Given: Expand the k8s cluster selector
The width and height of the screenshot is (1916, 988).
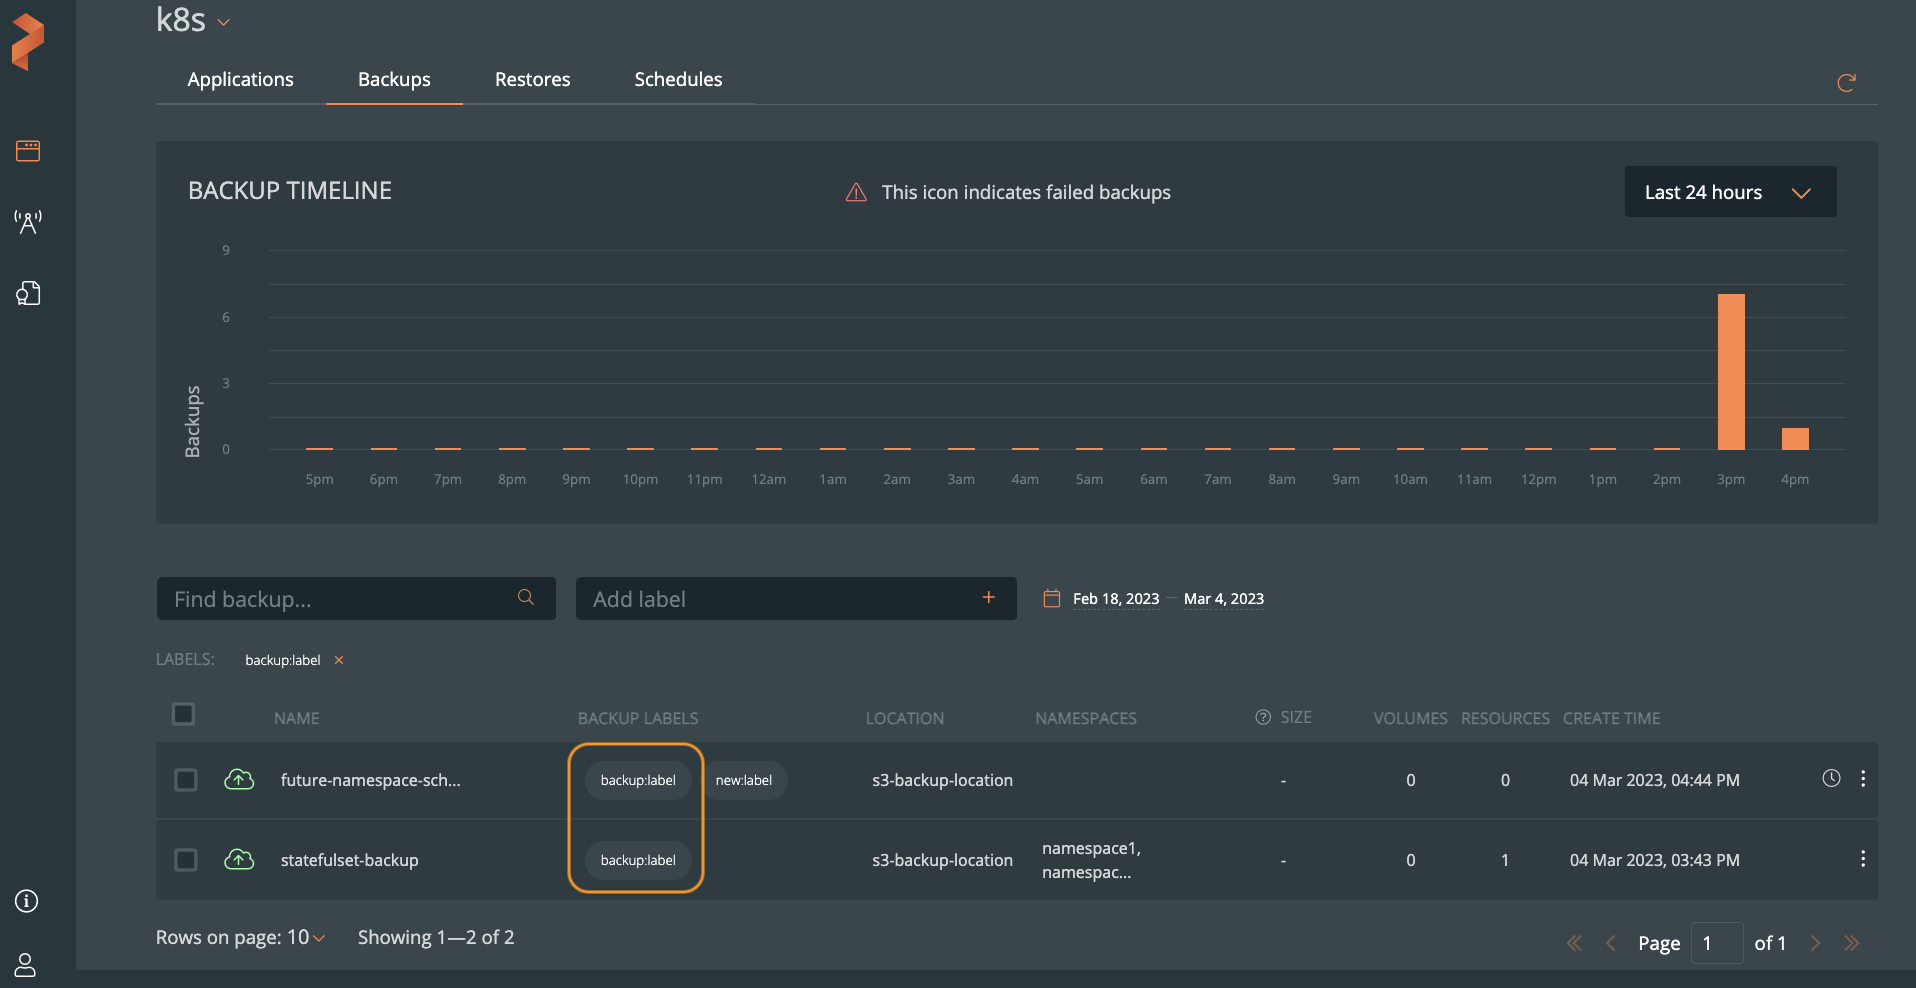Looking at the screenshot, I should (x=224, y=22).
